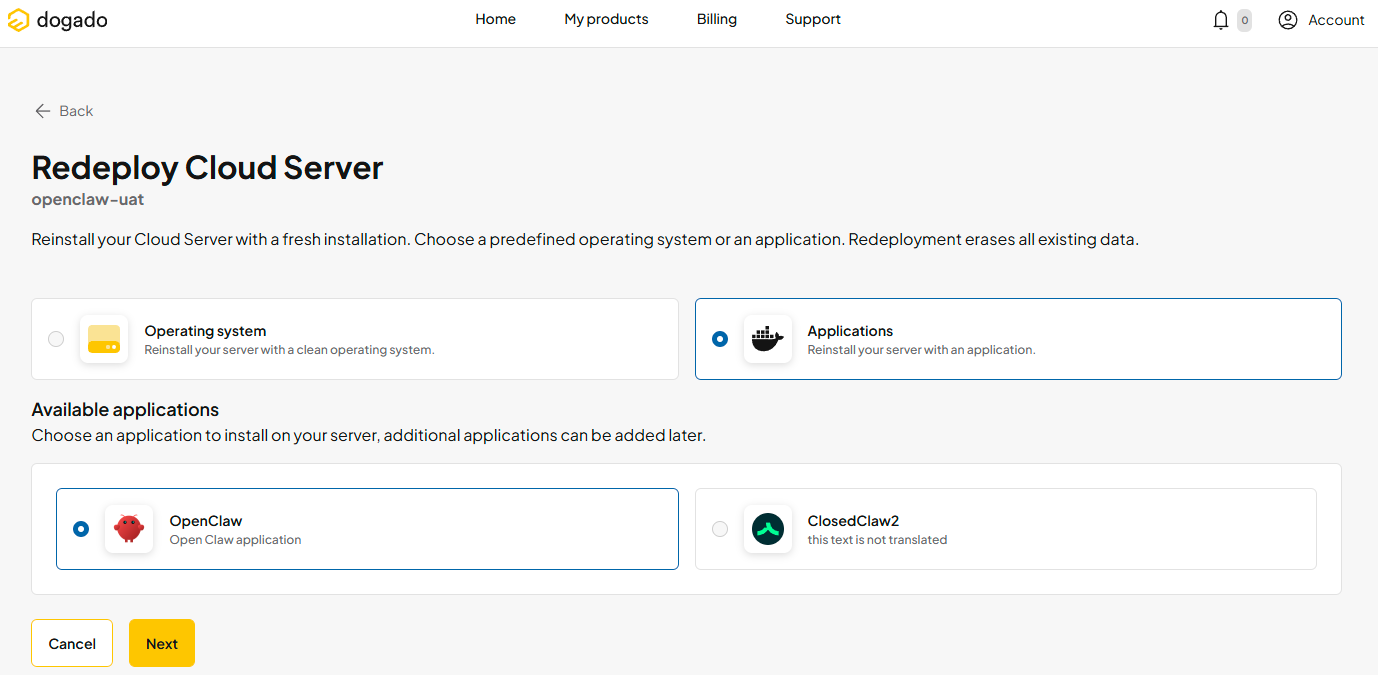Screen dimensions: 1378x675
Task: Click 'Available applications' heading
Action: tap(125, 410)
